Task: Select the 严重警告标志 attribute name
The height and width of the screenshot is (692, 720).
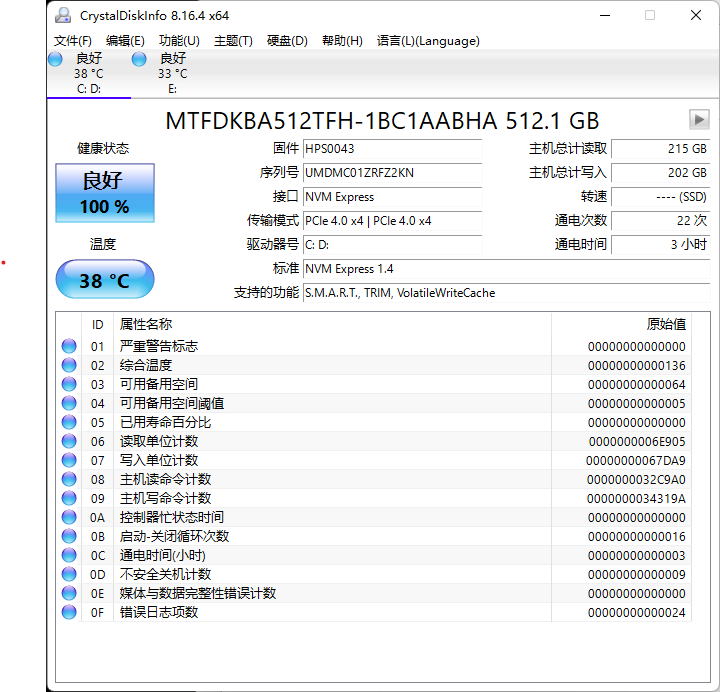Action: (x=159, y=346)
